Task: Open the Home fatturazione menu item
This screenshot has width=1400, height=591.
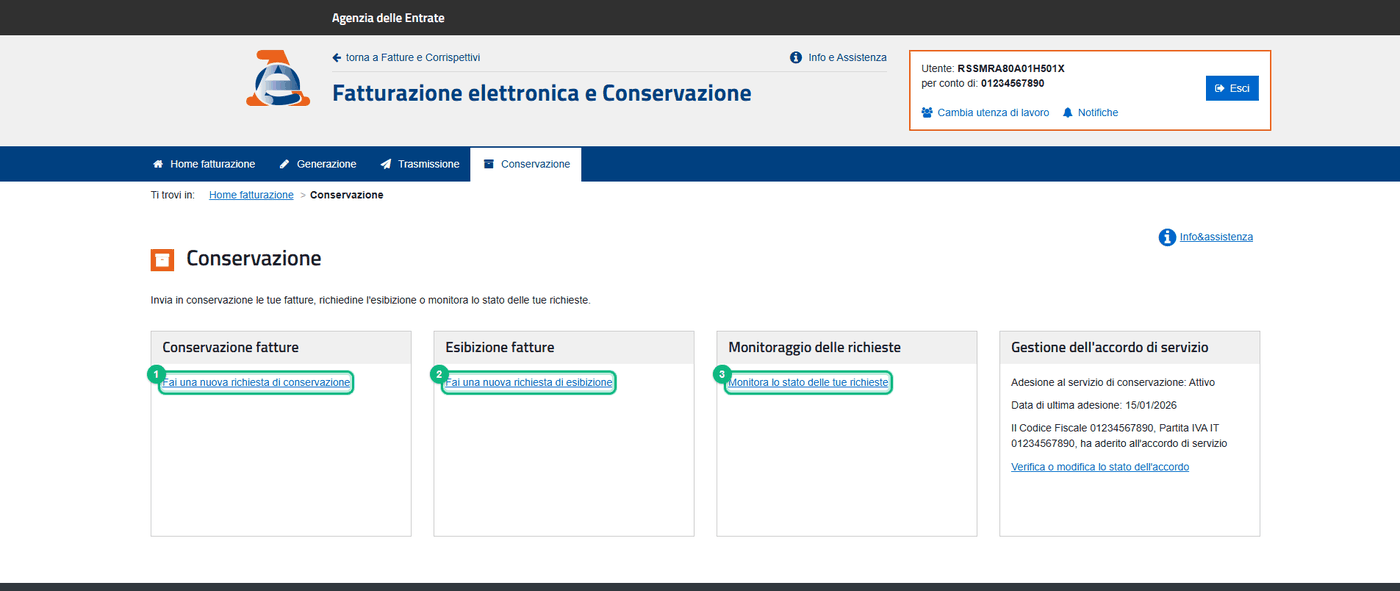Action: 204,164
